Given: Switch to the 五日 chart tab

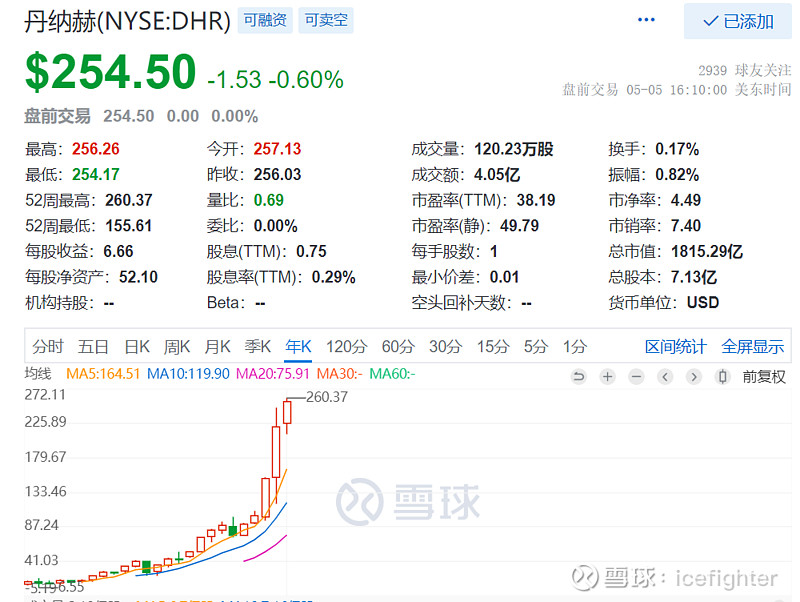Looking at the screenshot, I should pos(93,346).
